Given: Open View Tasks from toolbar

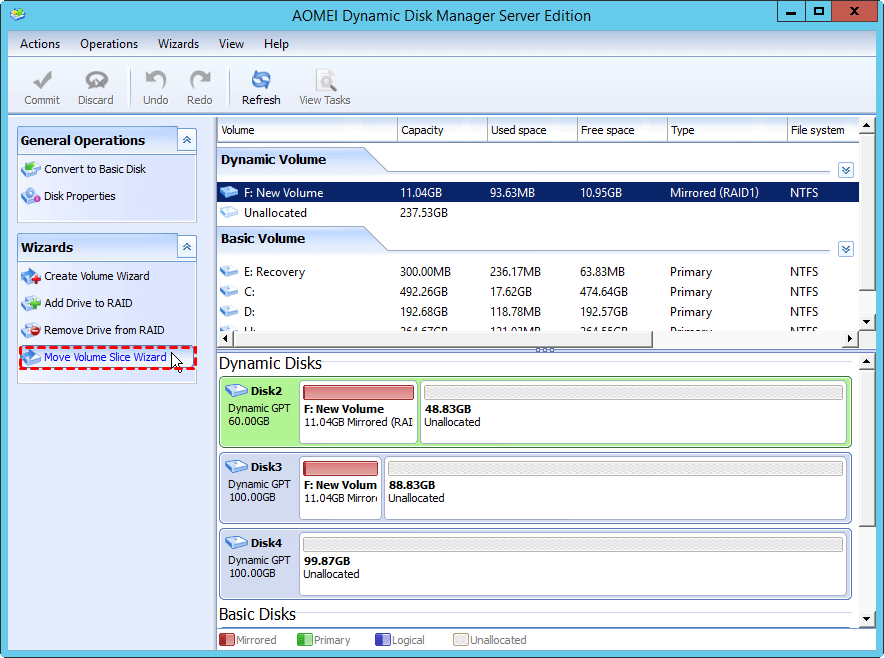Looking at the screenshot, I should (324, 81).
